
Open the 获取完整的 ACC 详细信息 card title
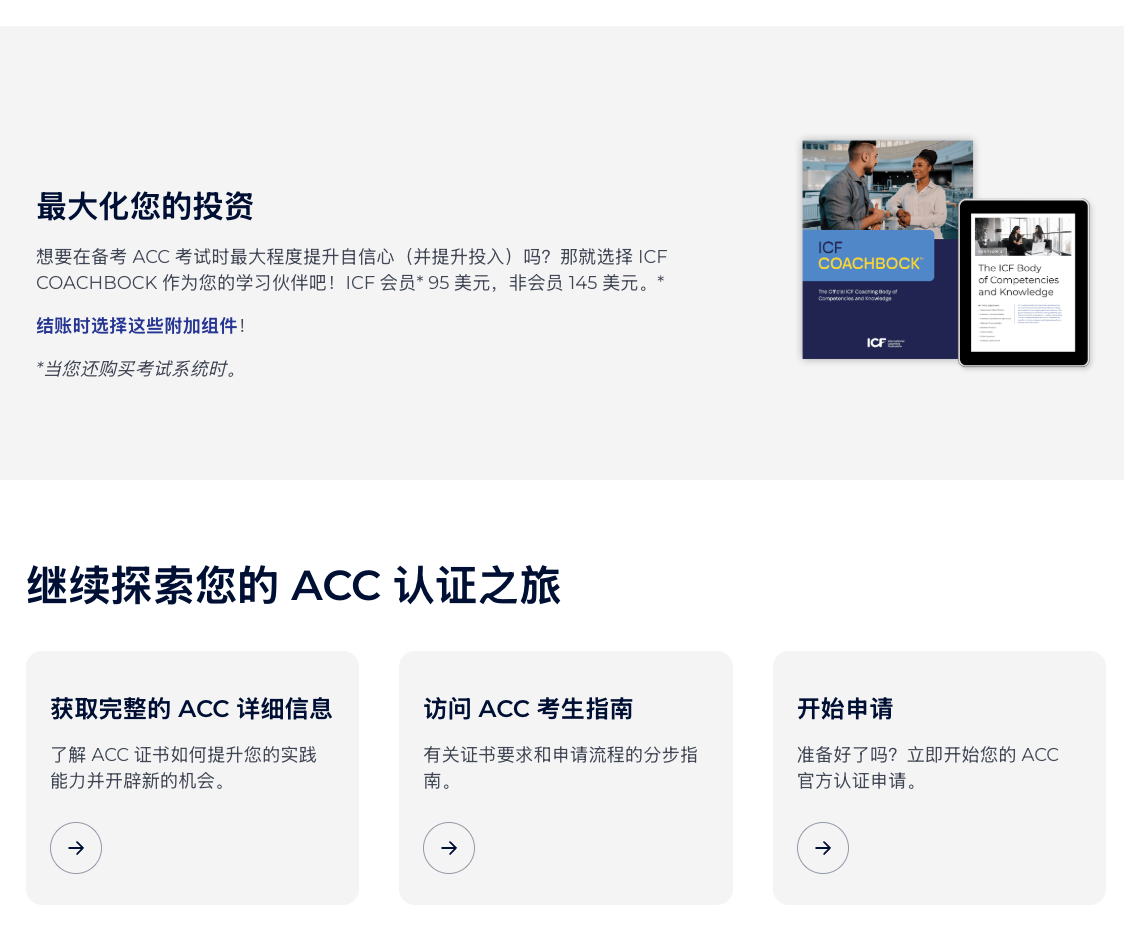tap(191, 709)
